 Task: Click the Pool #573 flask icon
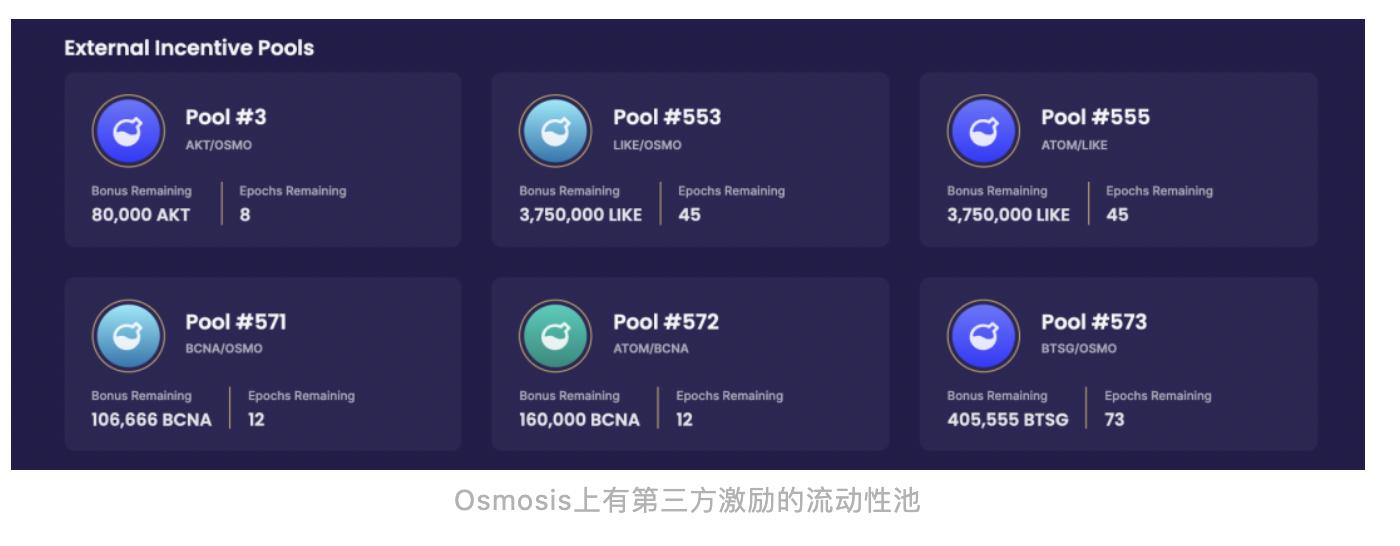pyautogui.click(x=984, y=336)
